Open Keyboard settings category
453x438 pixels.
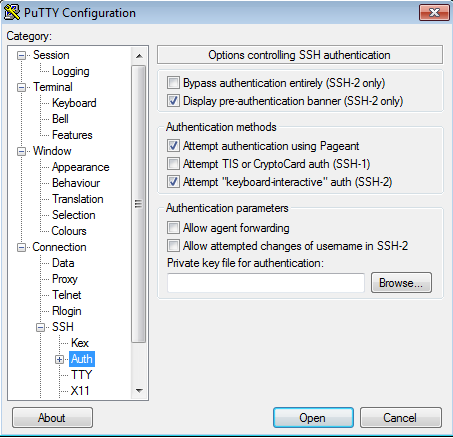pos(74,103)
